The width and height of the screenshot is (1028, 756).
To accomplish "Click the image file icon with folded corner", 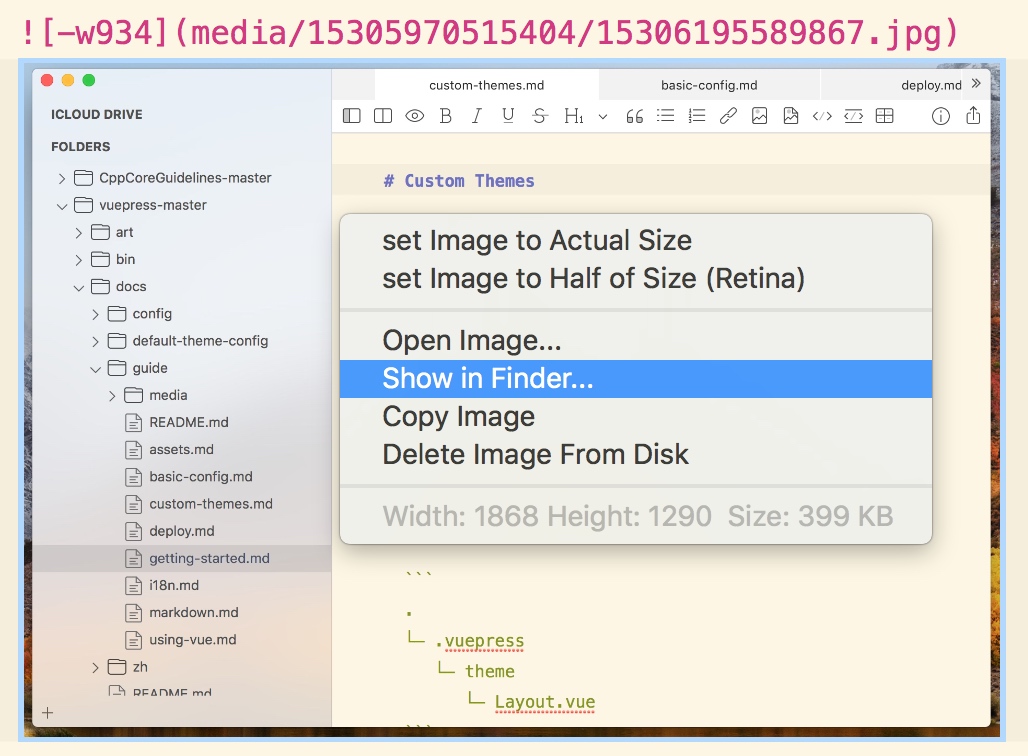I will [x=791, y=116].
